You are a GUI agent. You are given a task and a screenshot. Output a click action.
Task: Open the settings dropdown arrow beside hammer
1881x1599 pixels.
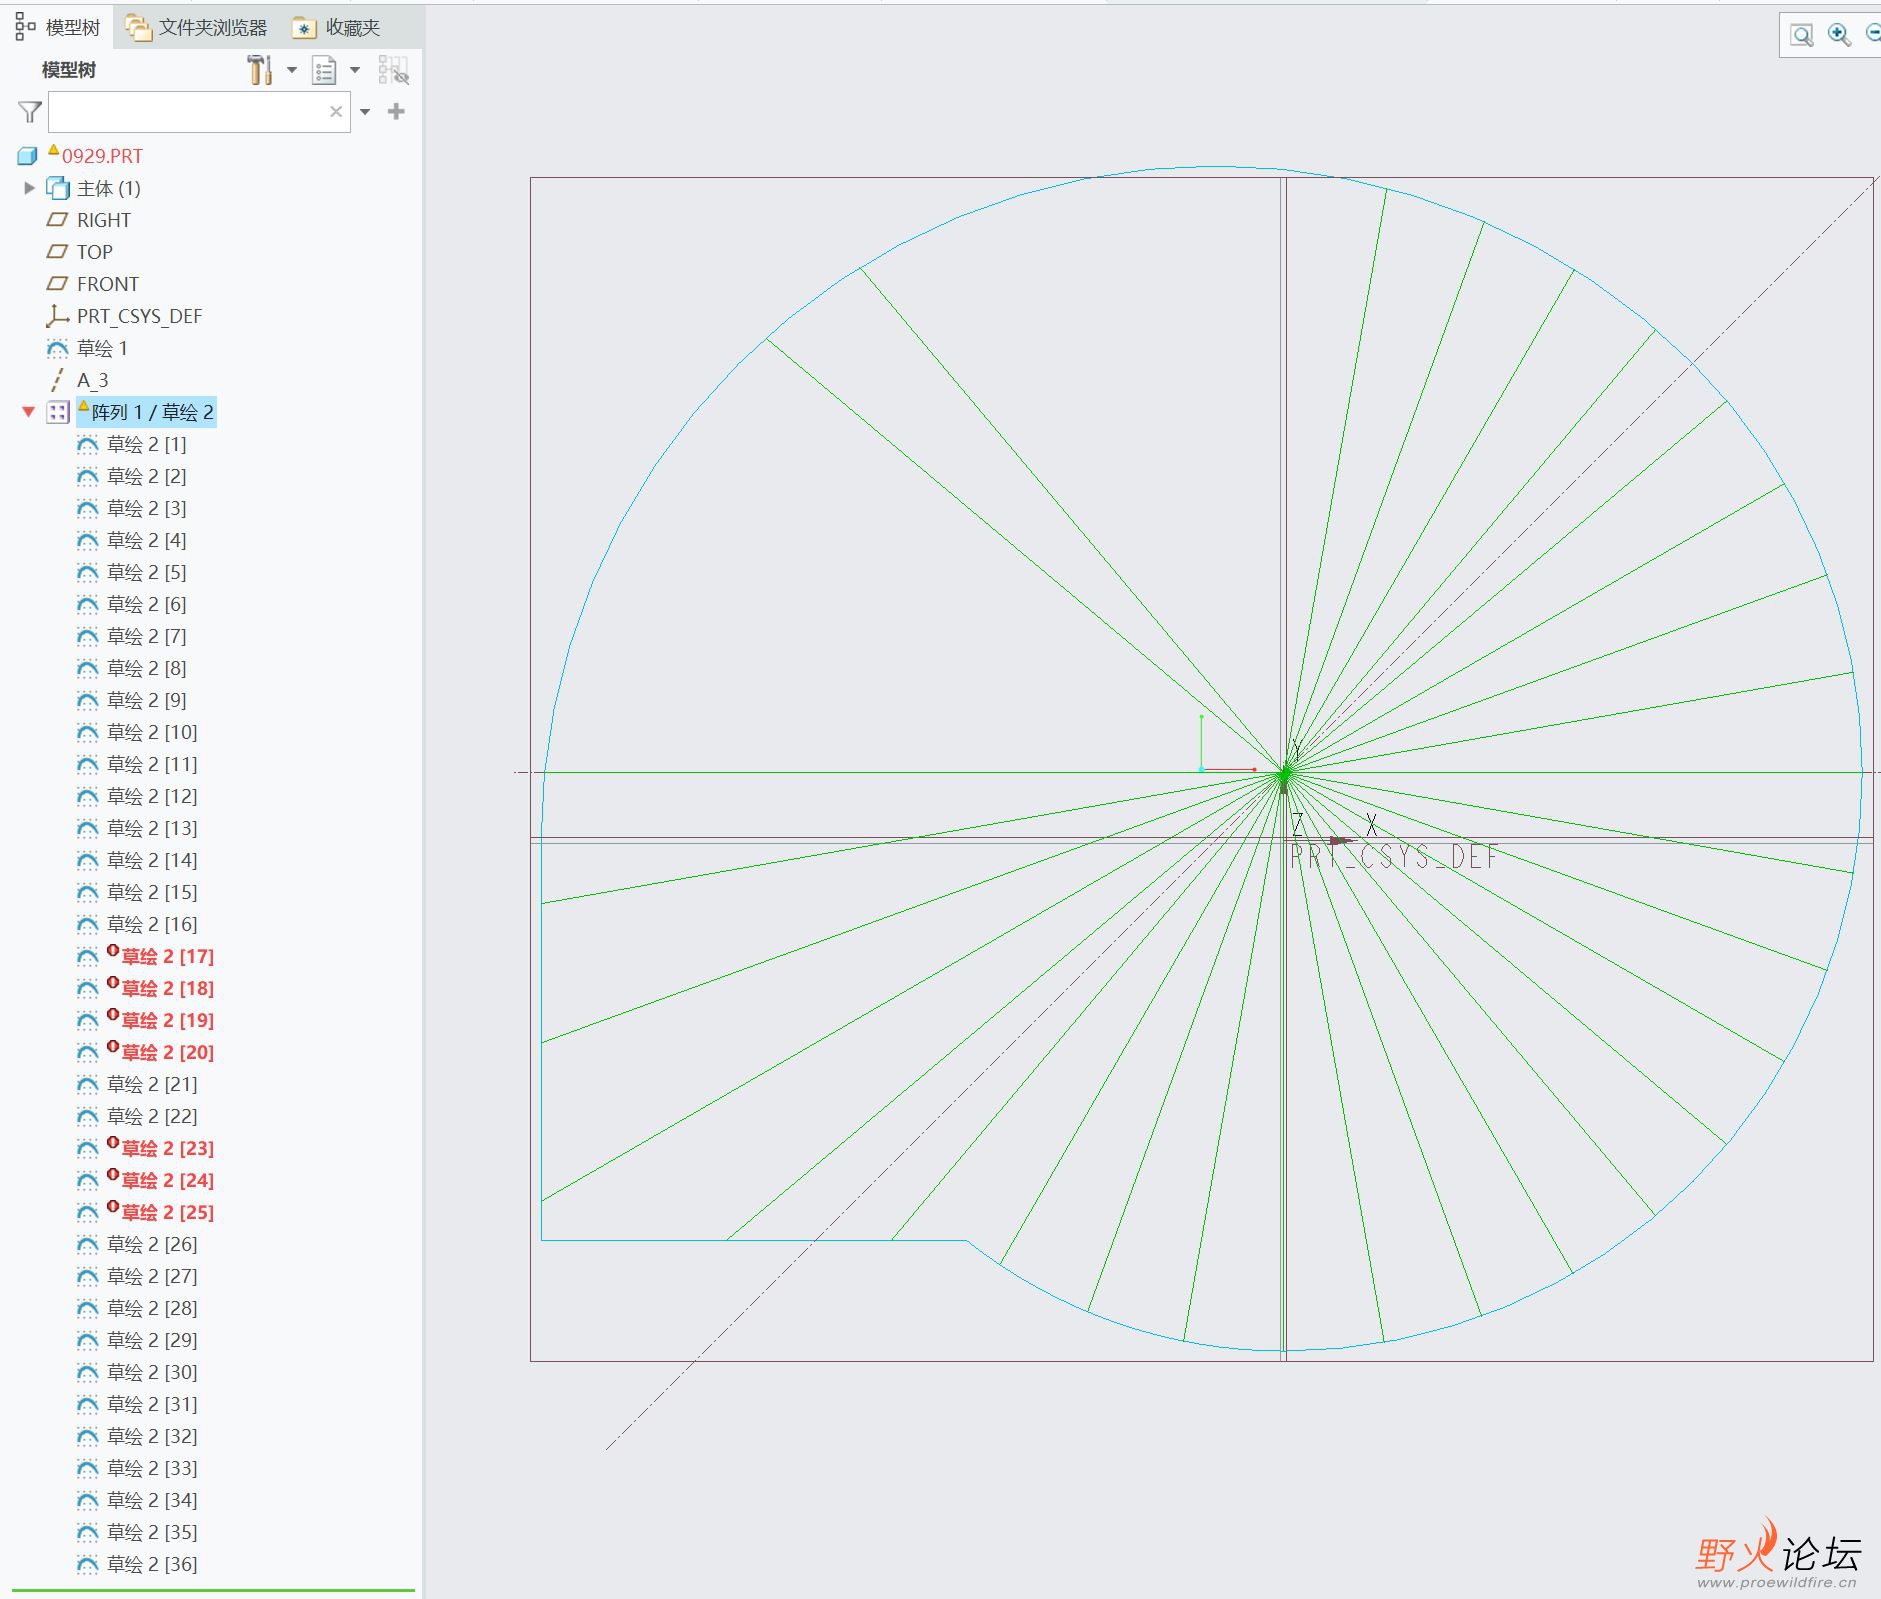tap(292, 70)
